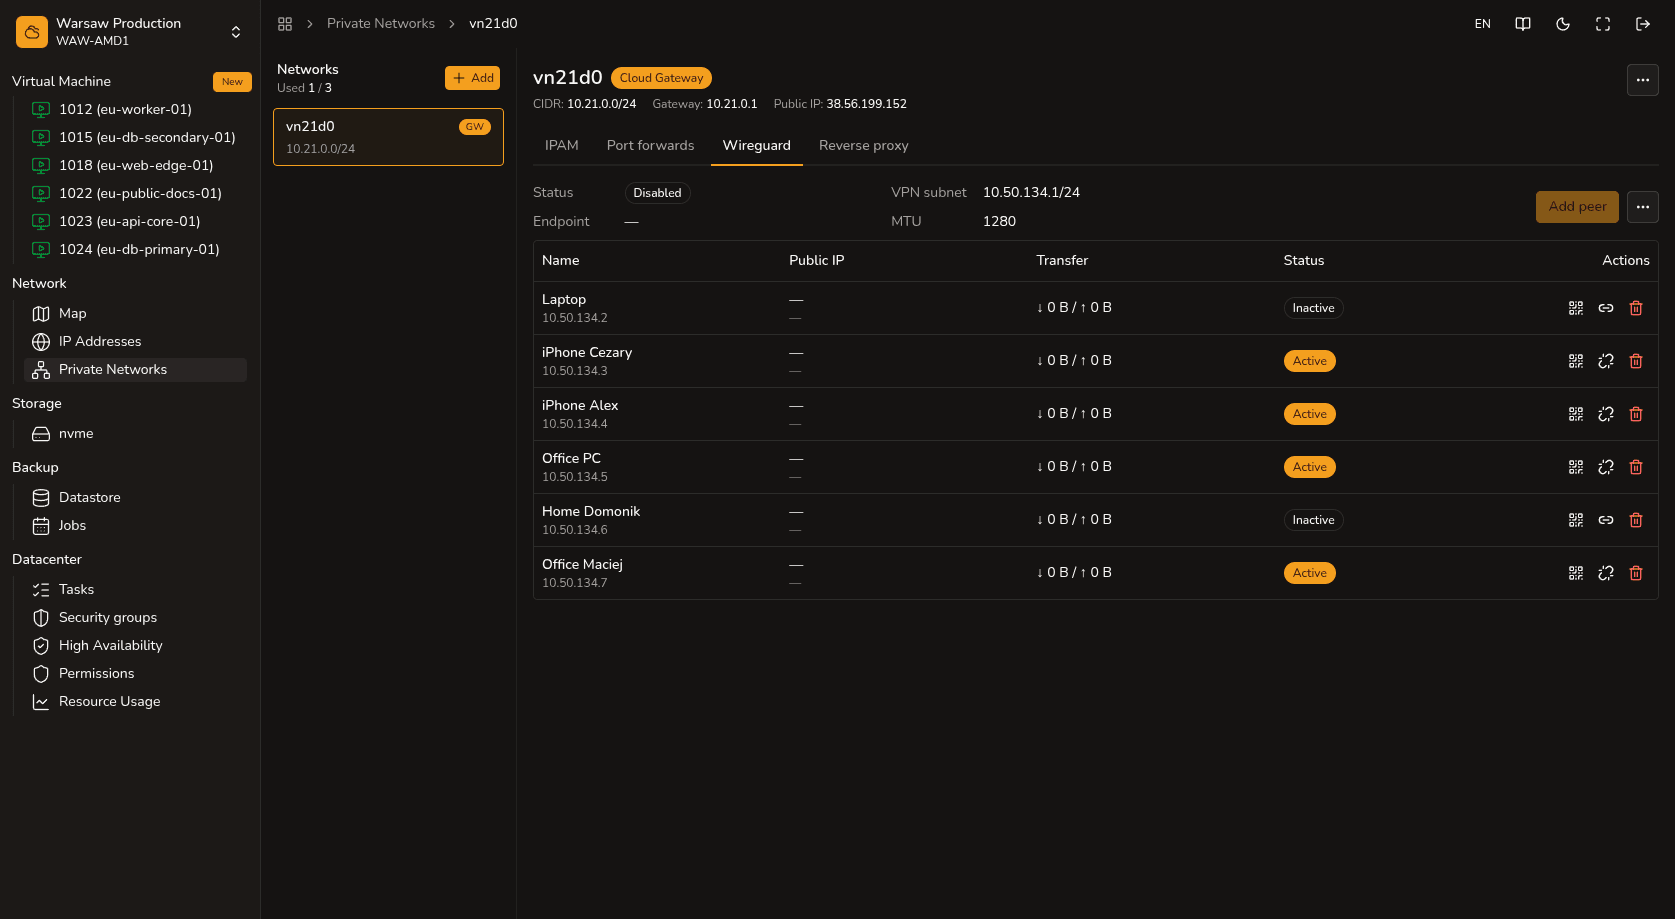Toggle dark mode moon icon
Viewport: 1675px width, 919px height.
[x=1563, y=24]
